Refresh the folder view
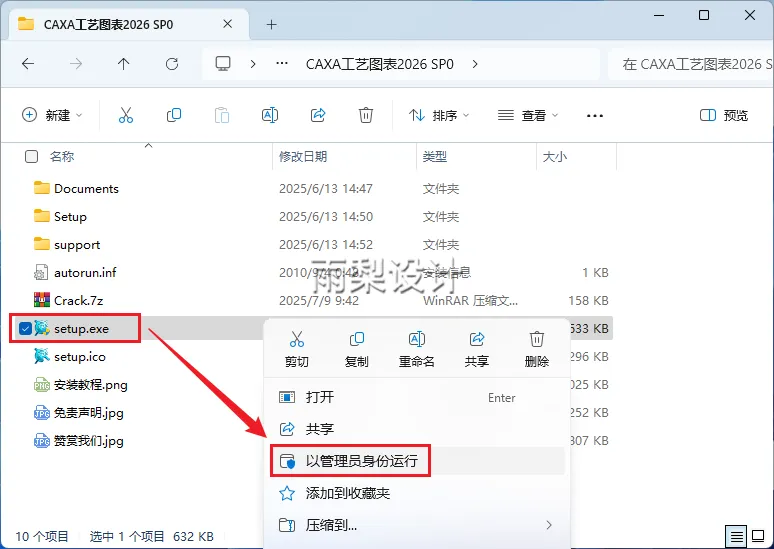This screenshot has height=549, width=774. 172,64
